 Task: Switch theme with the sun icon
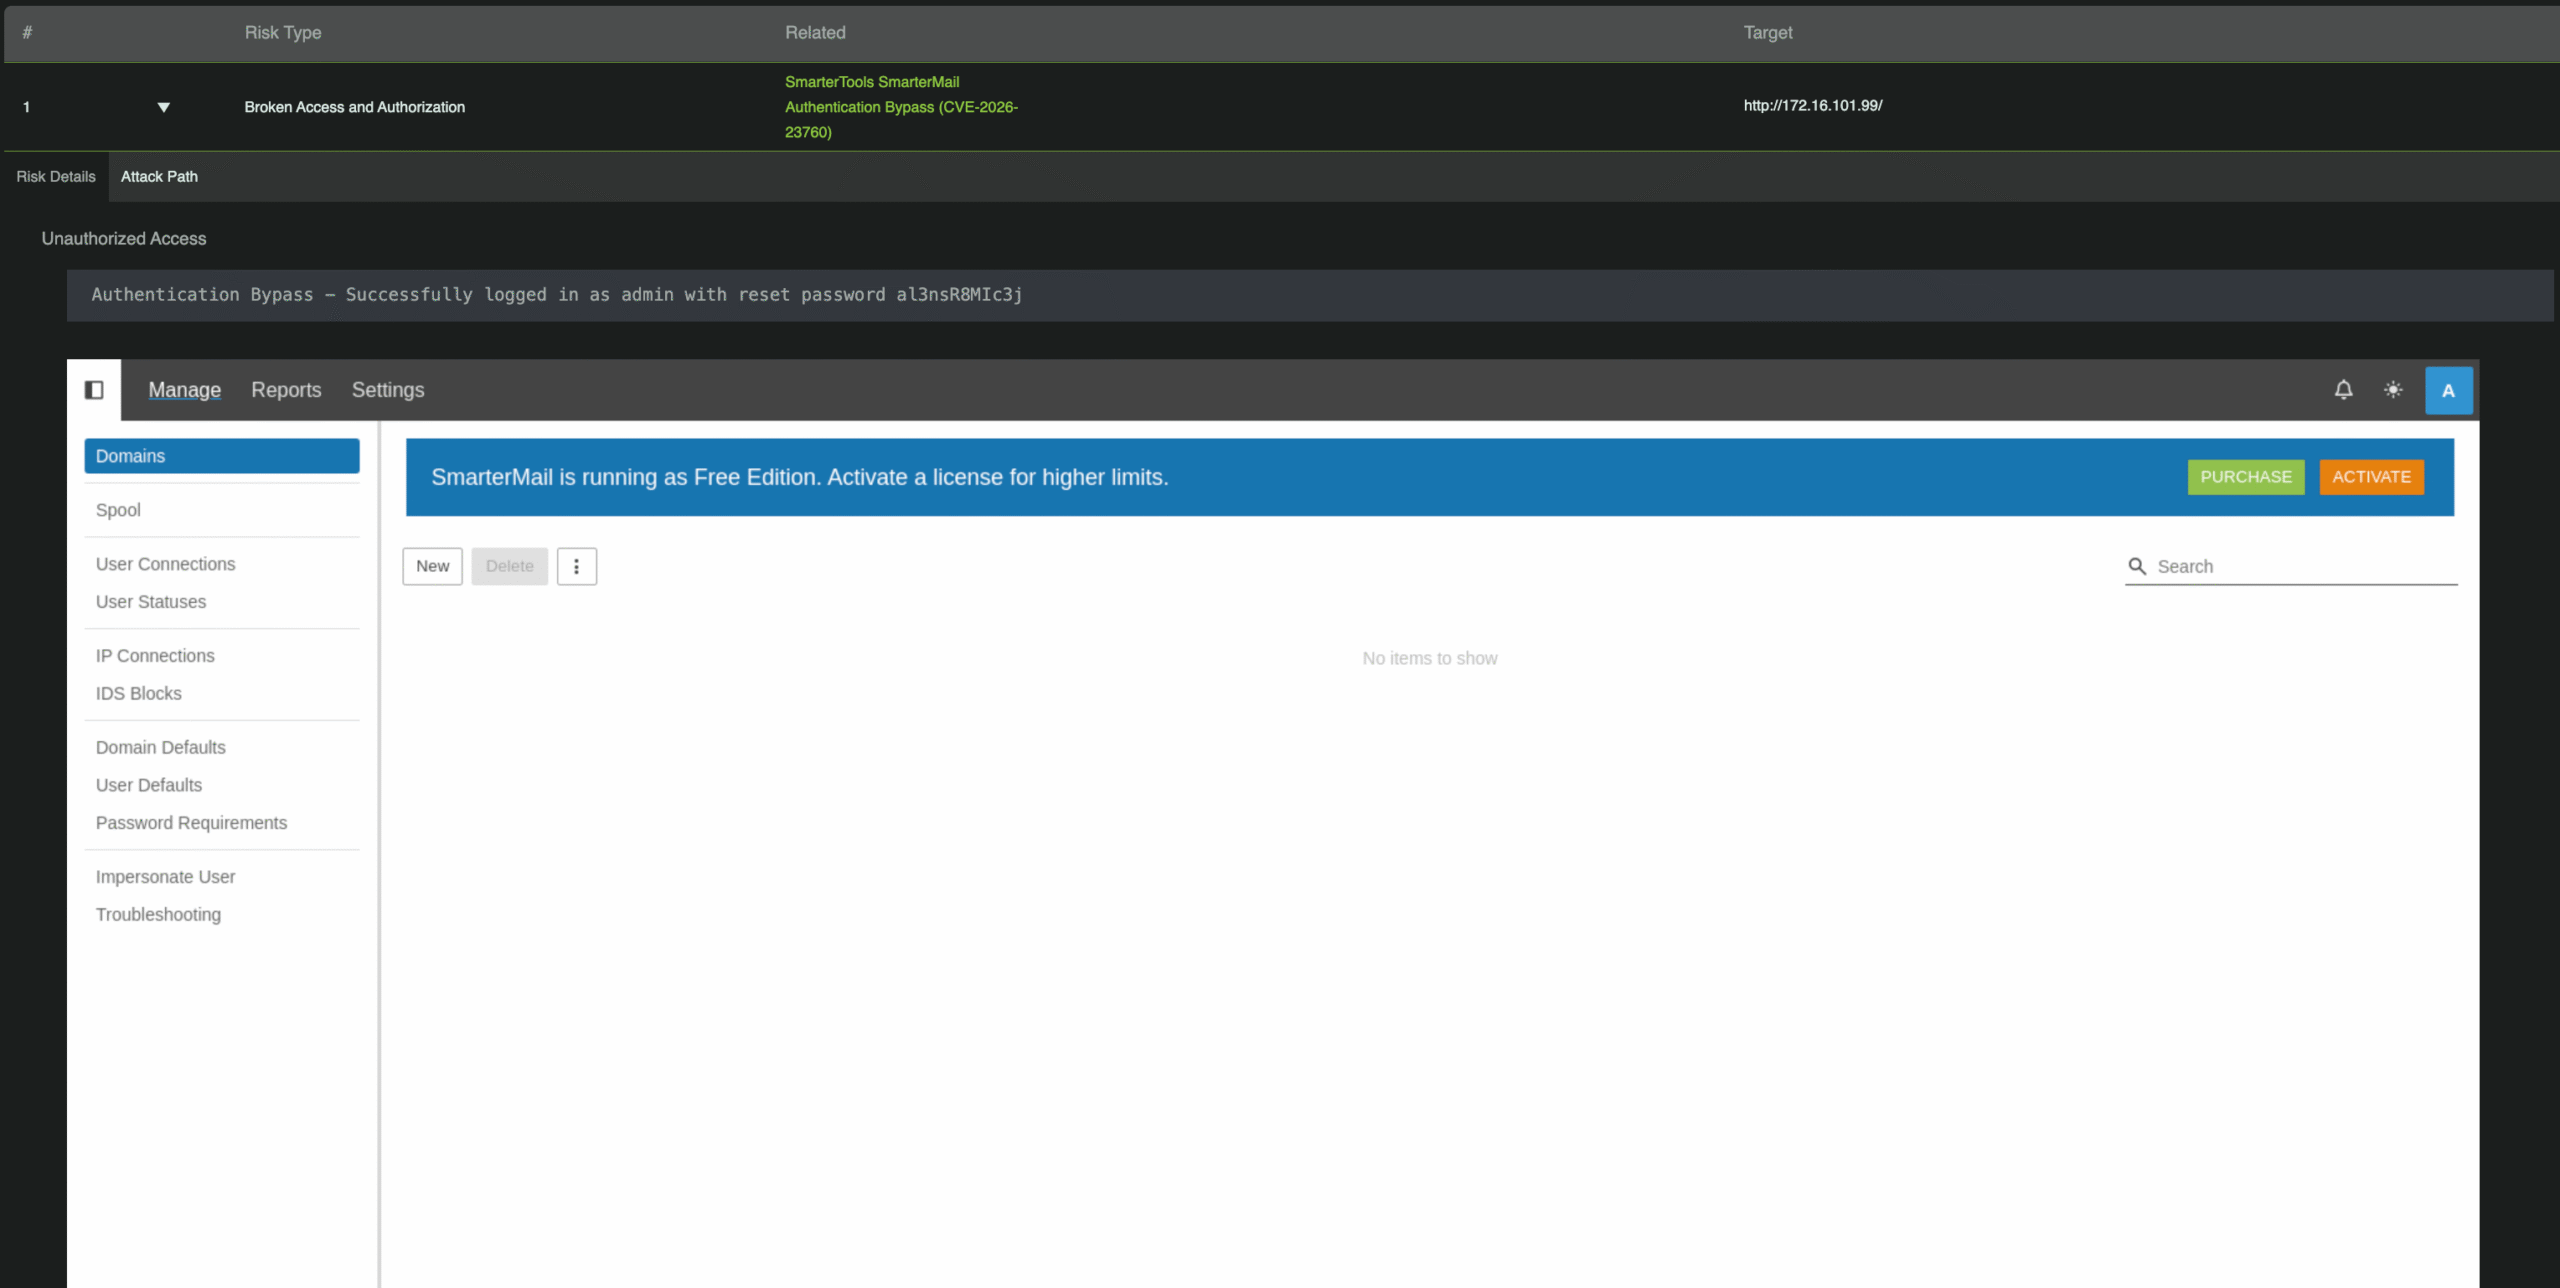pos(2393,390)
